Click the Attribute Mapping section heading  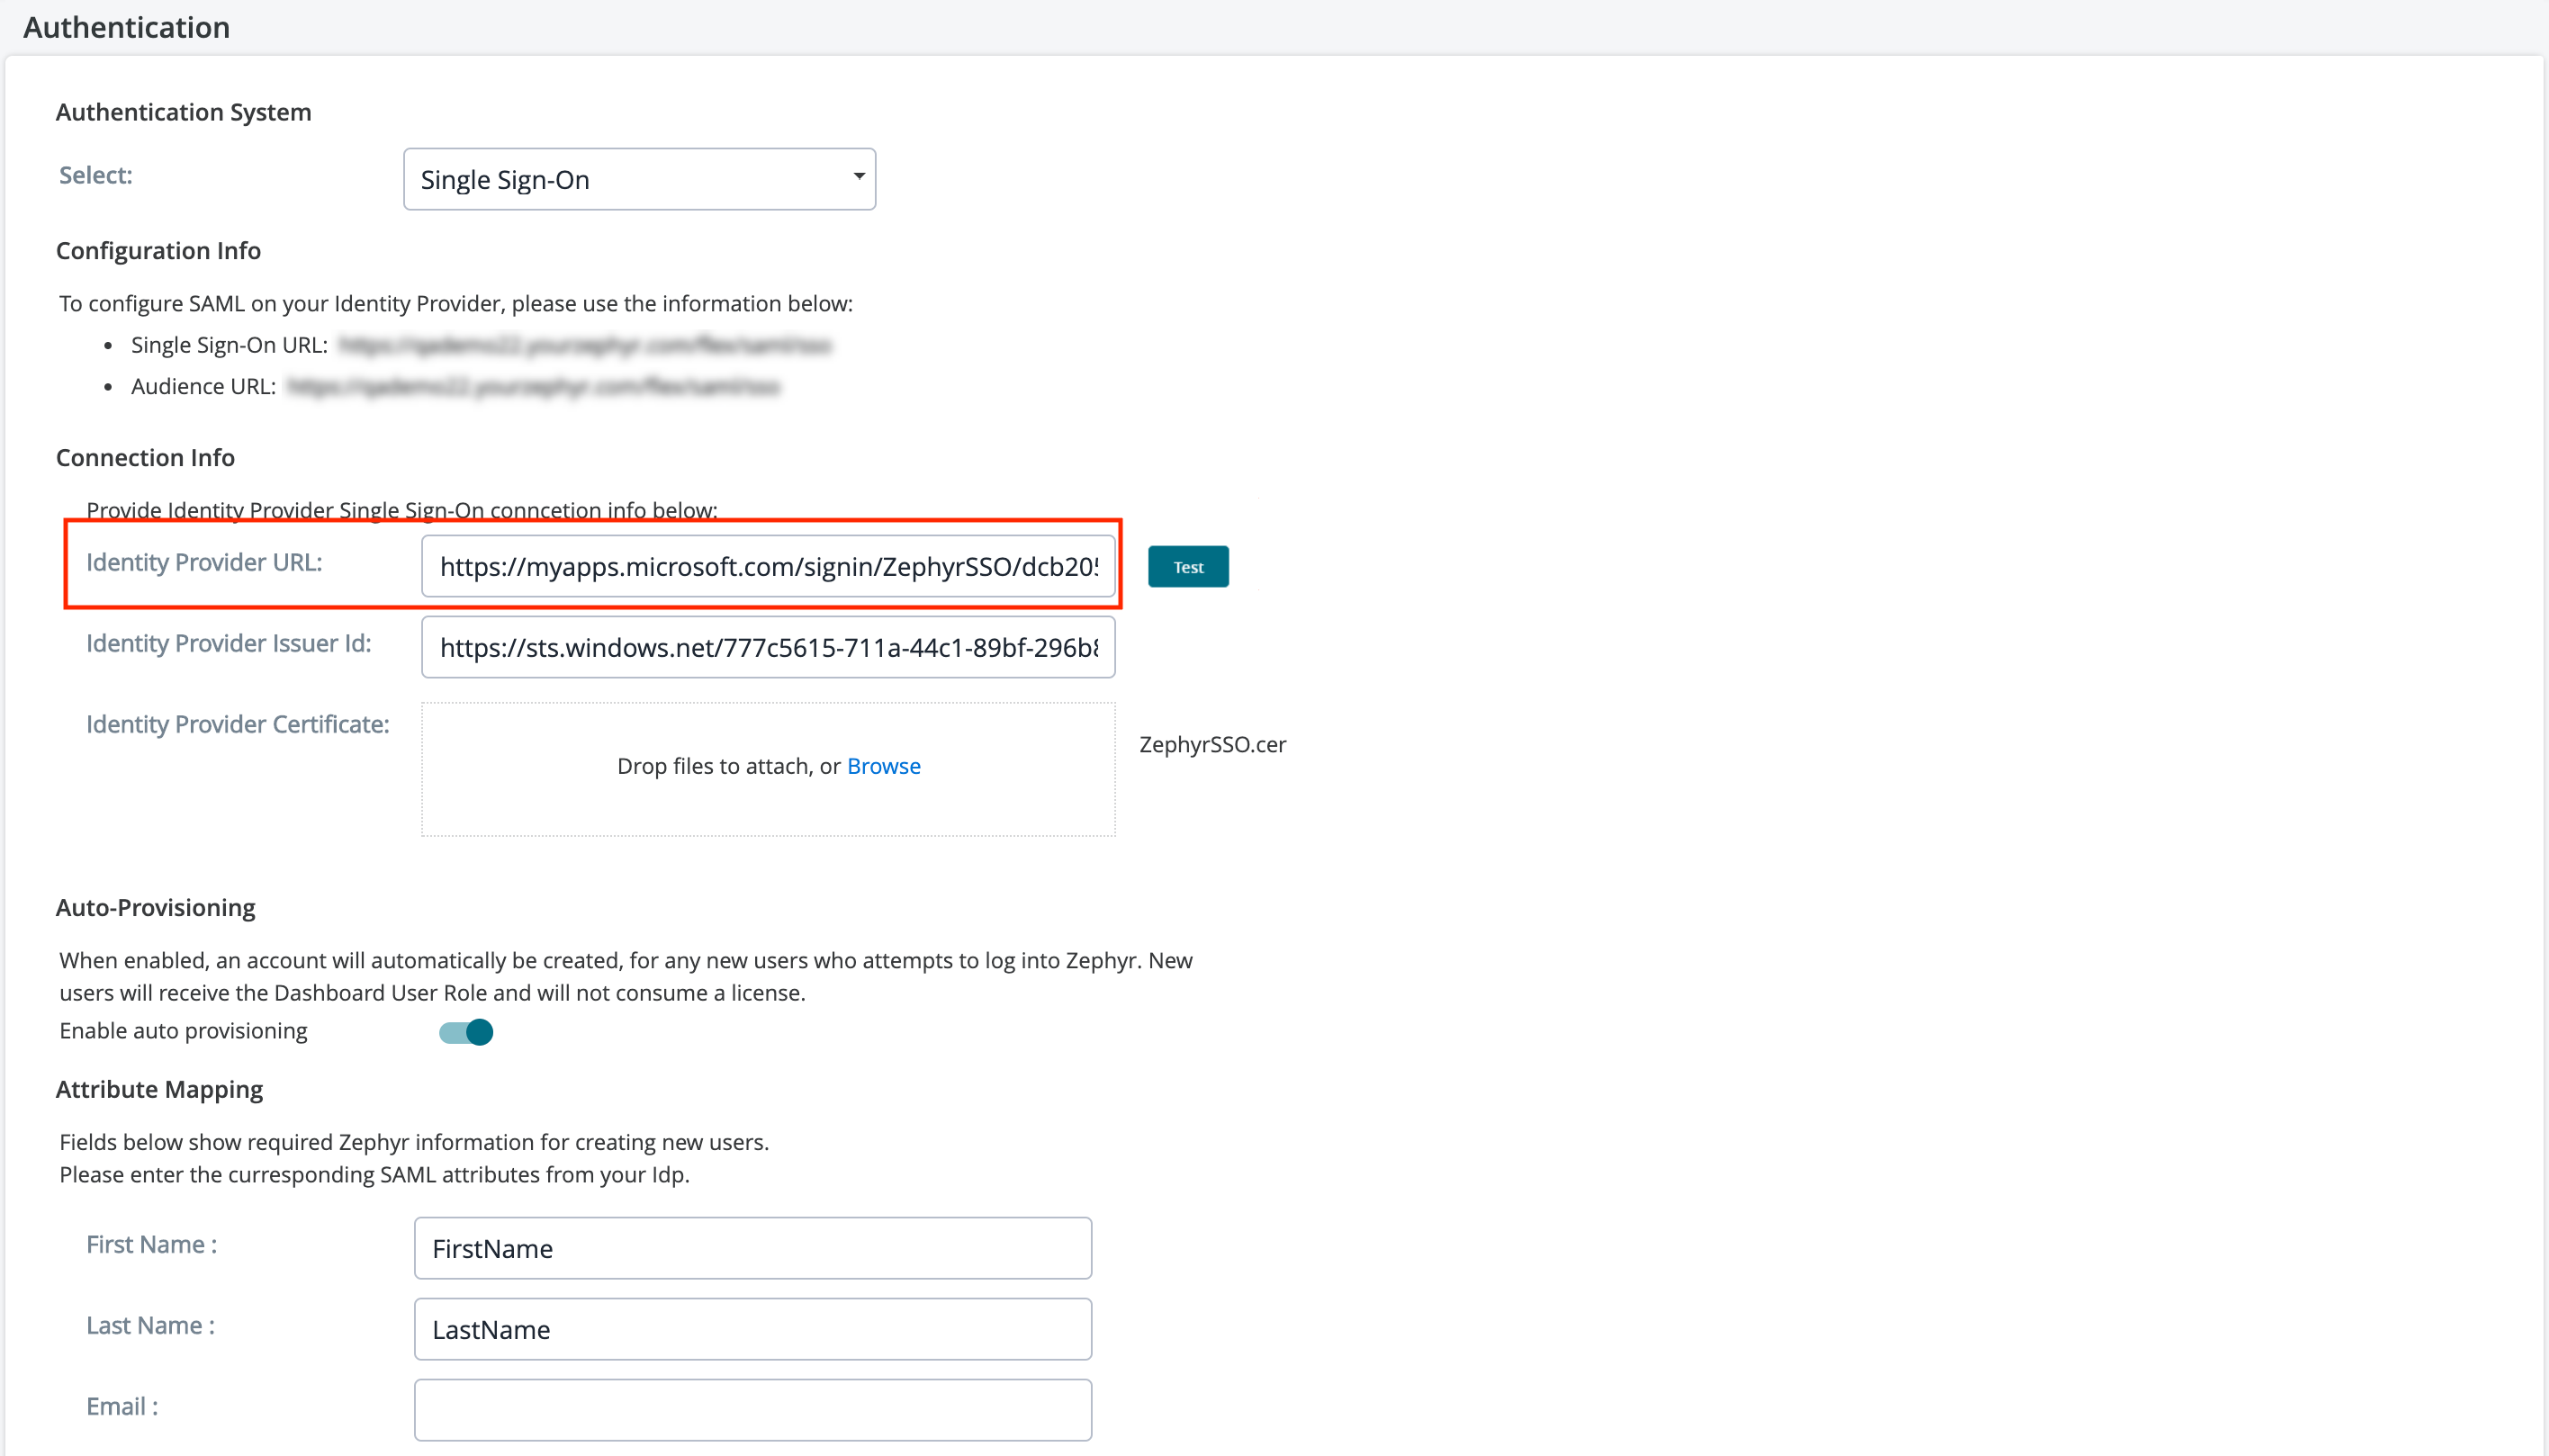click(159, 1090)
